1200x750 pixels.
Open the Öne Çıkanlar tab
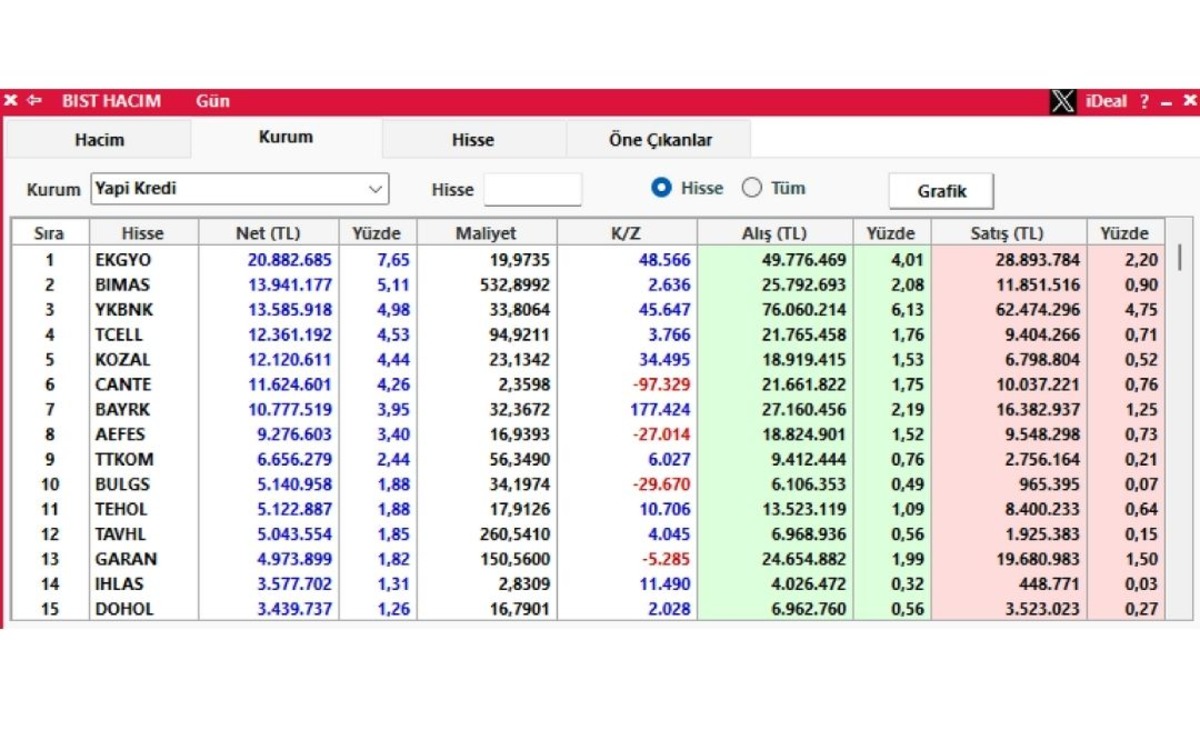(660, 140)
